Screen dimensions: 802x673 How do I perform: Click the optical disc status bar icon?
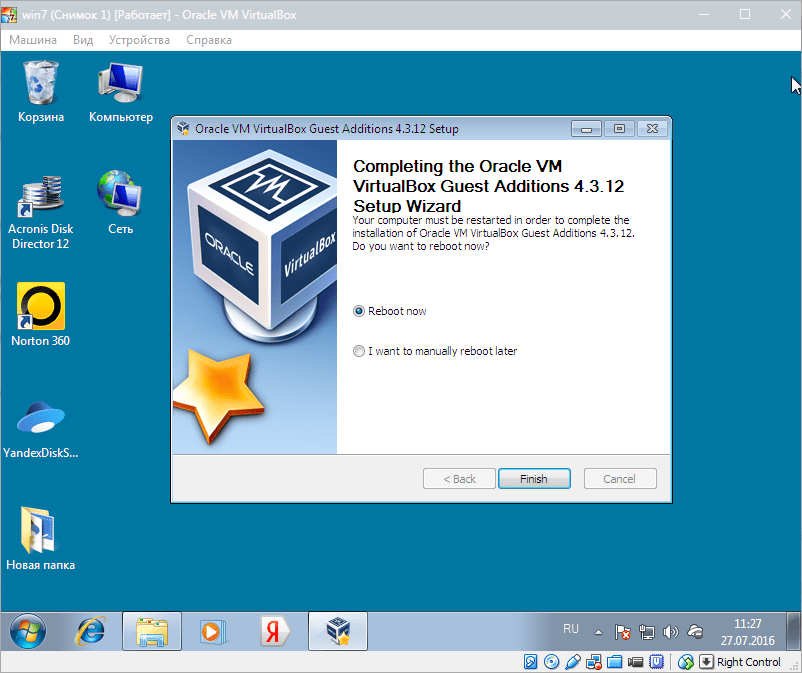tap(552, 662)
